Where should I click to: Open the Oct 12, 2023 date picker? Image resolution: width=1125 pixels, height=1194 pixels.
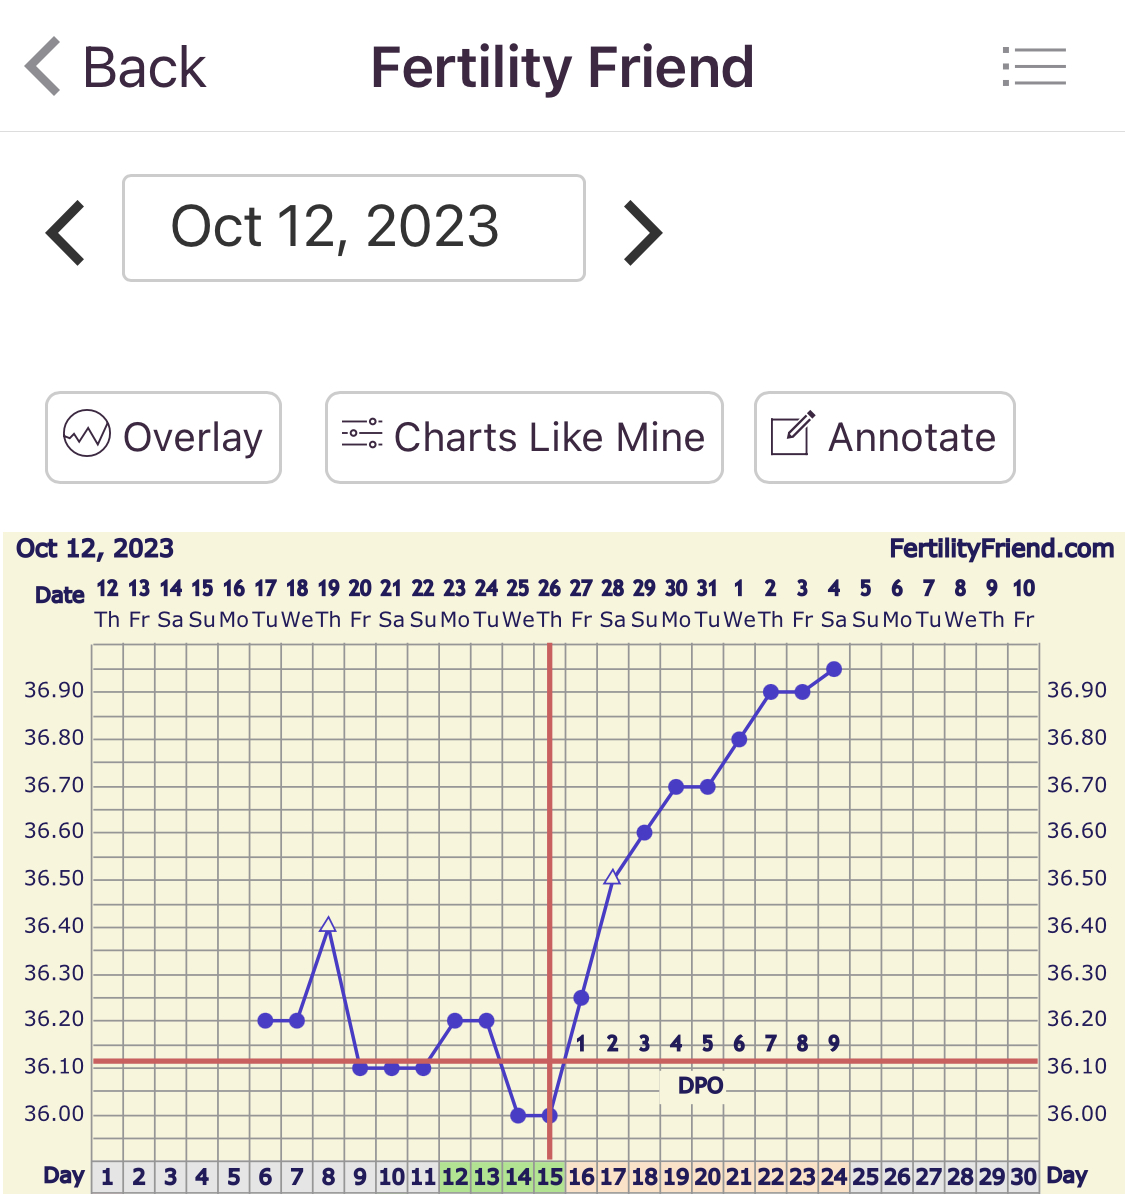(x=353, y=228)
